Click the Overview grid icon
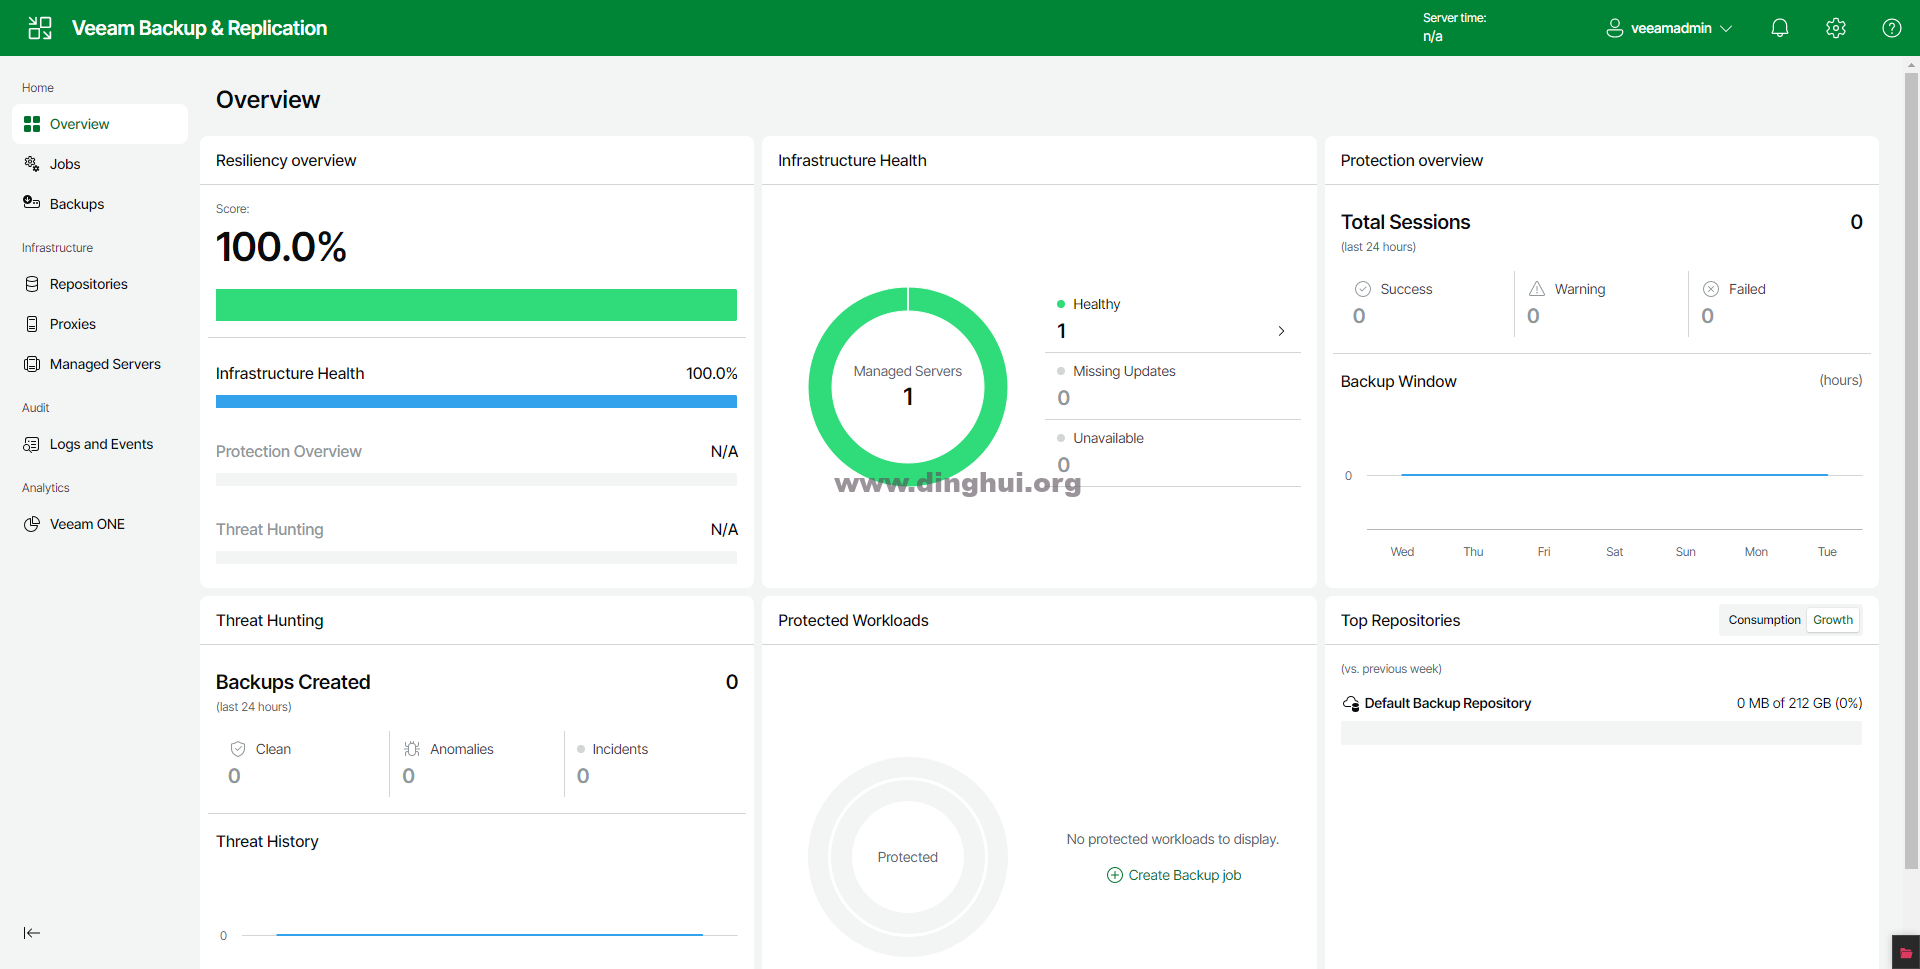This screenshot has height=969, width=1920. [32, 124]
